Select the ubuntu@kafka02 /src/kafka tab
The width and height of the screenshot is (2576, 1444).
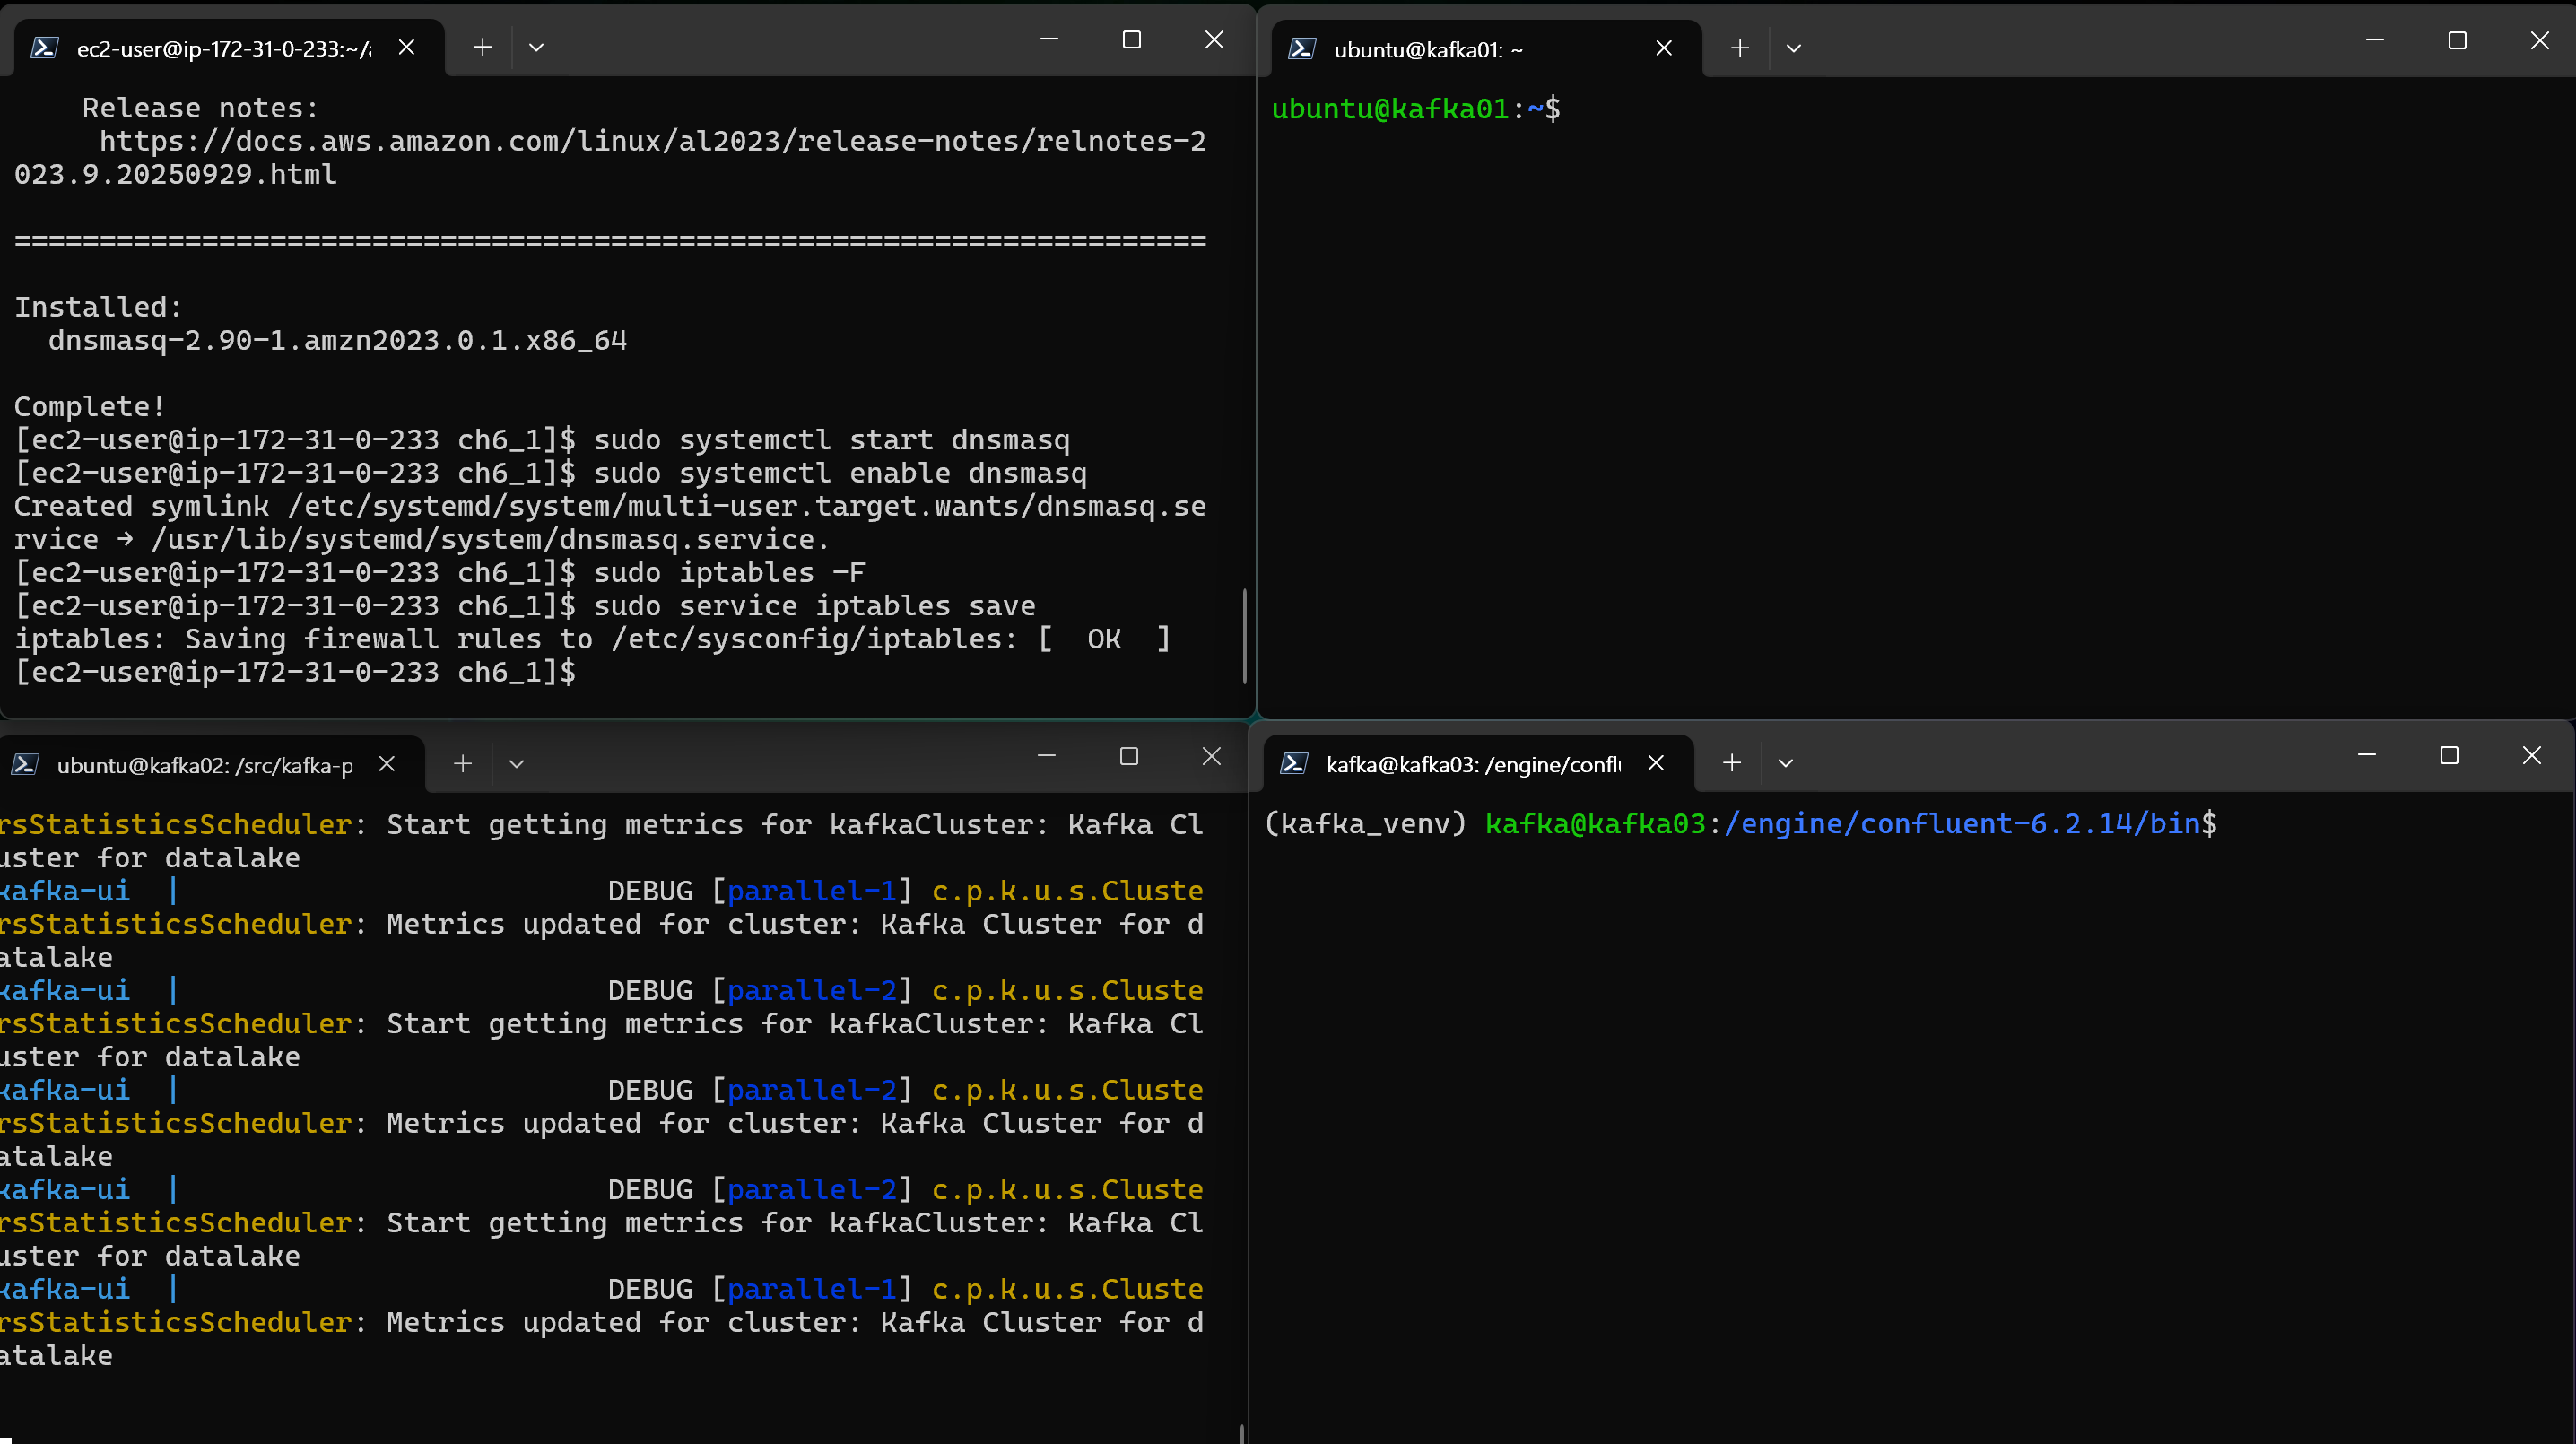[203, 765]
